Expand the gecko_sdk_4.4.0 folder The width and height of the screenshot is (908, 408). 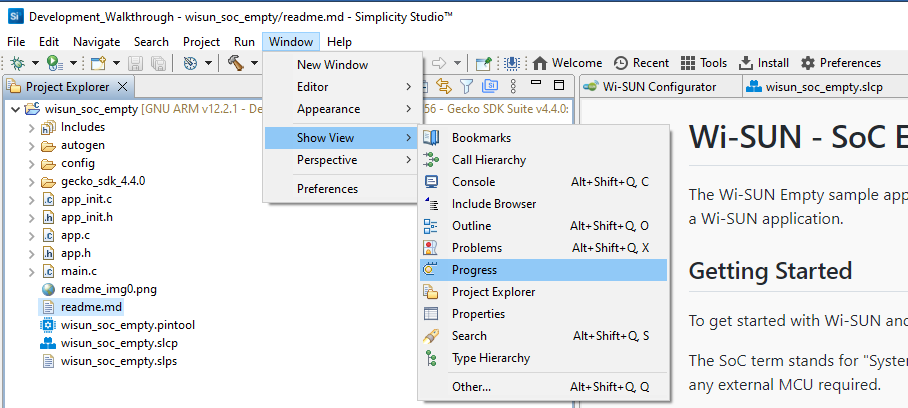pyautogui.click(x=31, y=181)
